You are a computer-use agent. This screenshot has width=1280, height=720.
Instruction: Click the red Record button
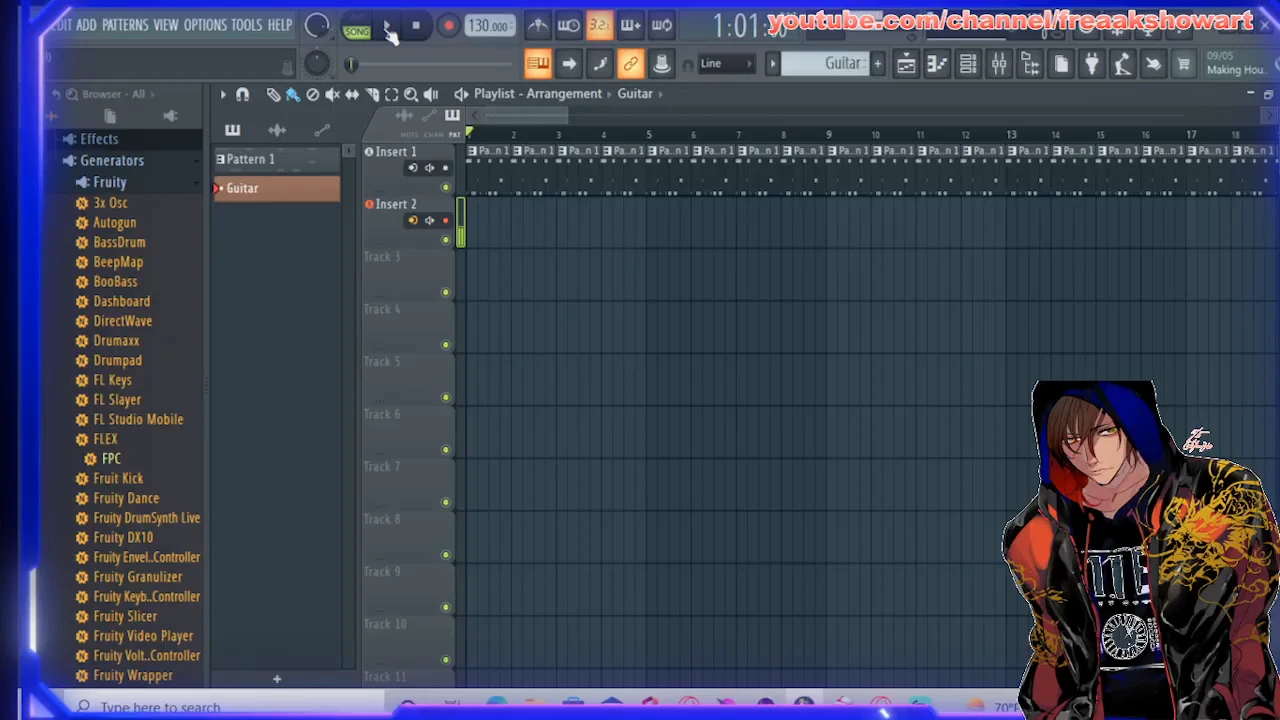pos(448,26)
